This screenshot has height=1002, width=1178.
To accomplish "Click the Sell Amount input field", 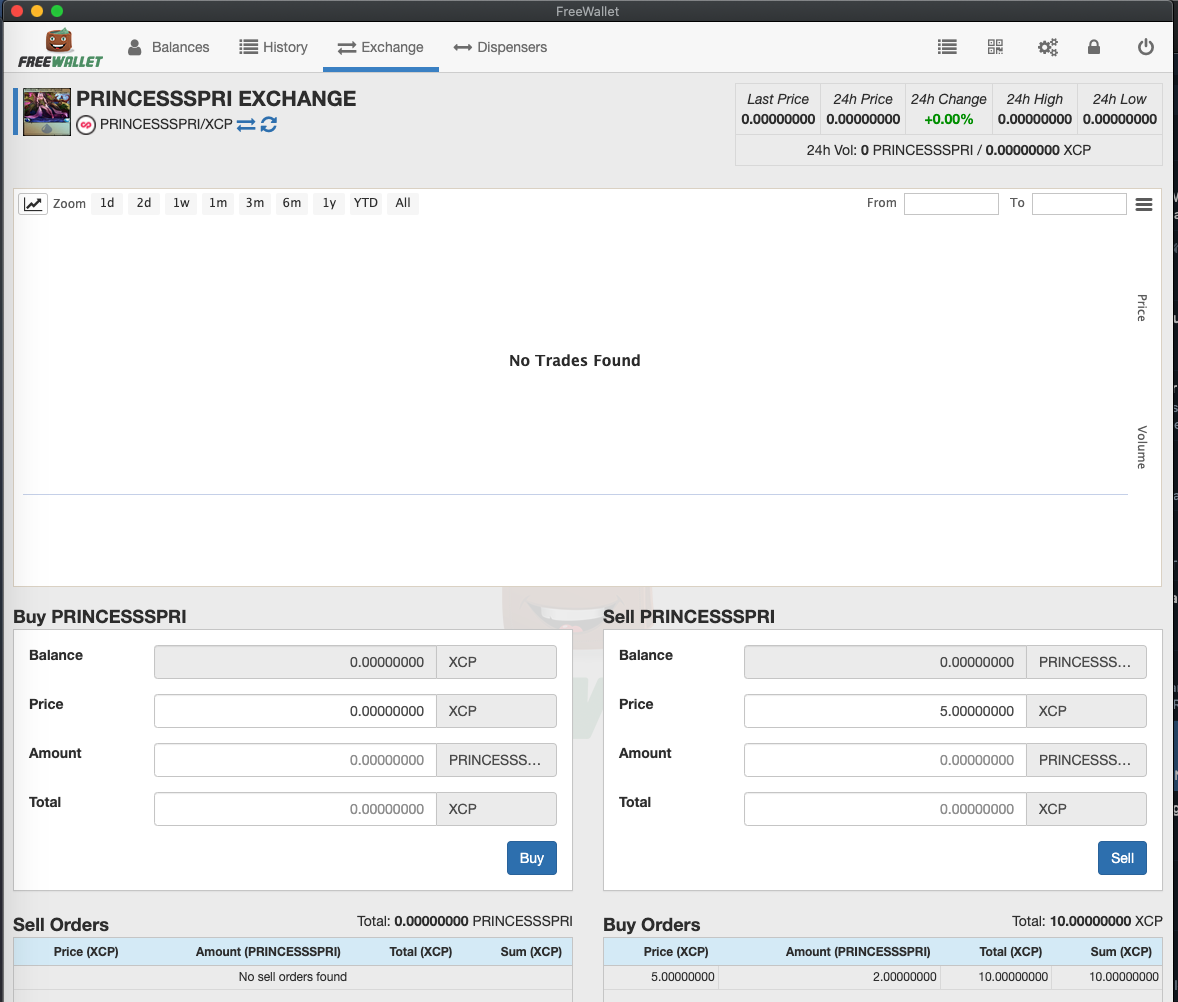I will click(x=885, y=759).
